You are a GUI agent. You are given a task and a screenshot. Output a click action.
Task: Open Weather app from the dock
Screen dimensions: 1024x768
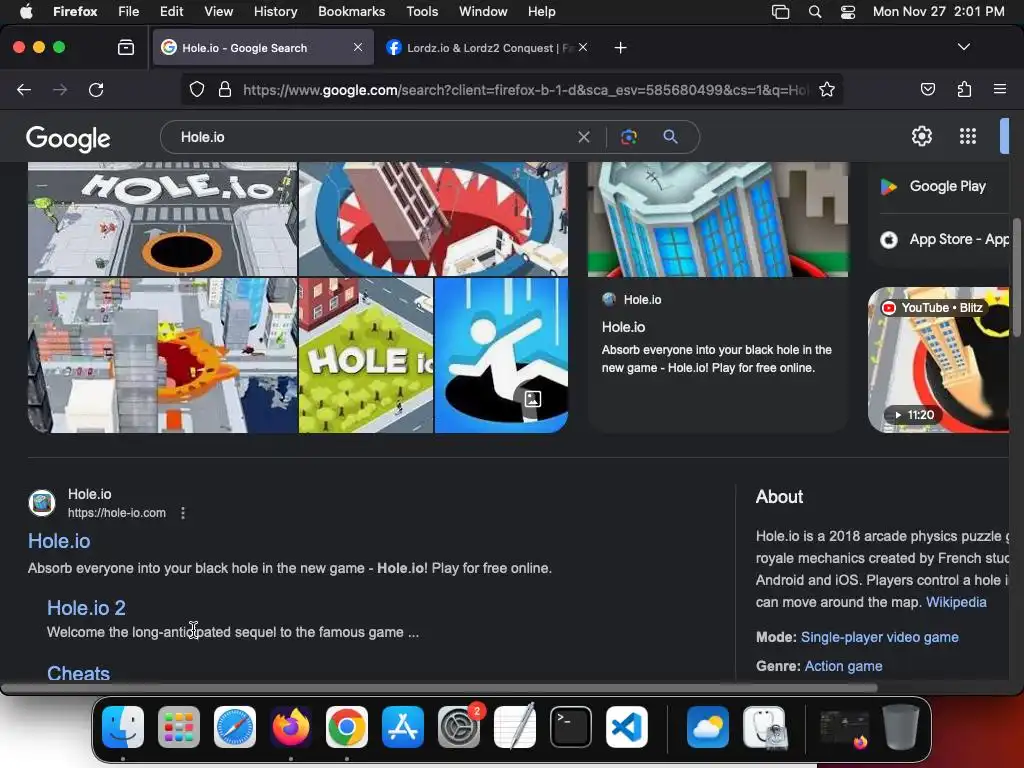[708, 727]
